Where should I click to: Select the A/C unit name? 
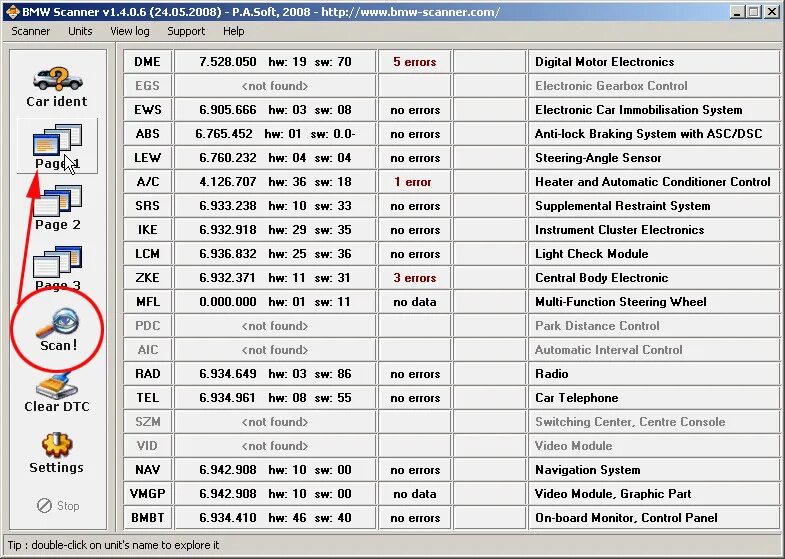(148, 182)
